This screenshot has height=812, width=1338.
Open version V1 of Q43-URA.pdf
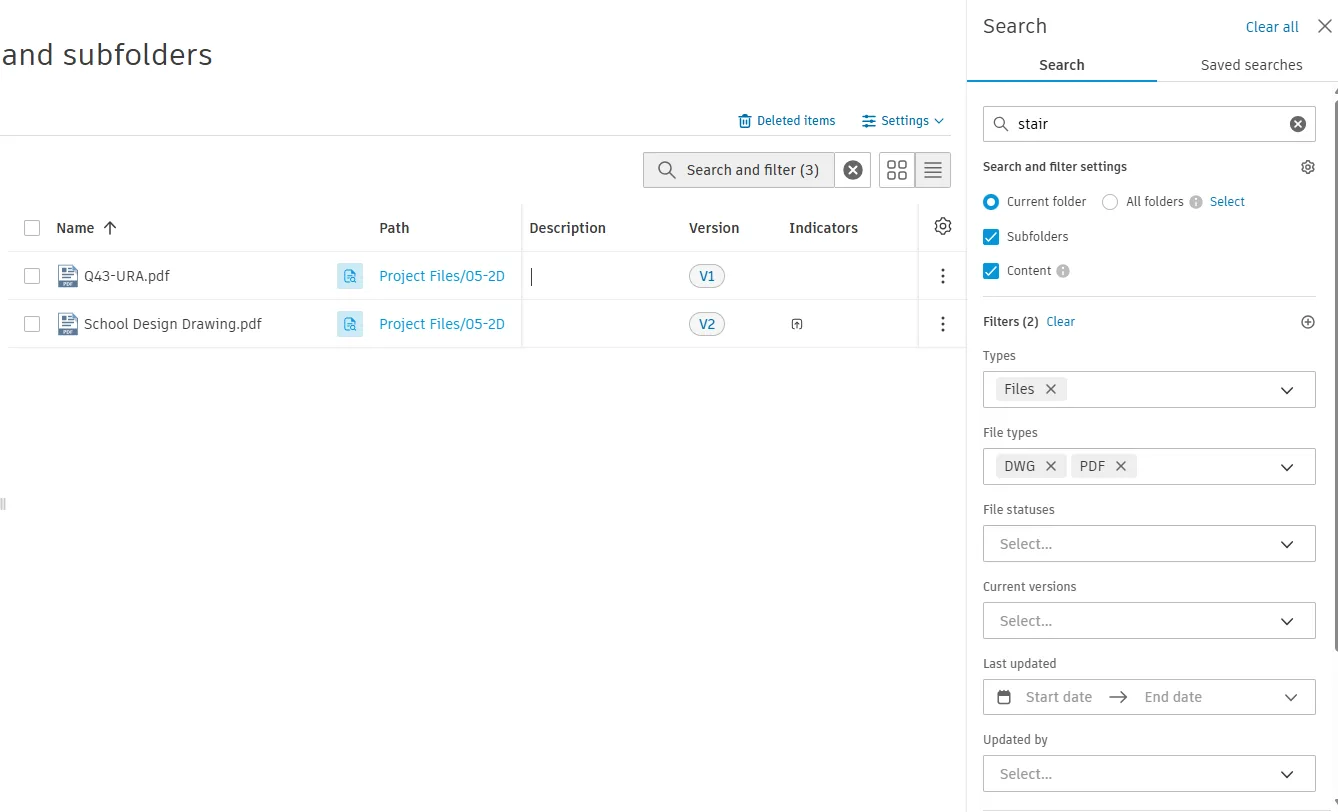(x=707, y=276)
